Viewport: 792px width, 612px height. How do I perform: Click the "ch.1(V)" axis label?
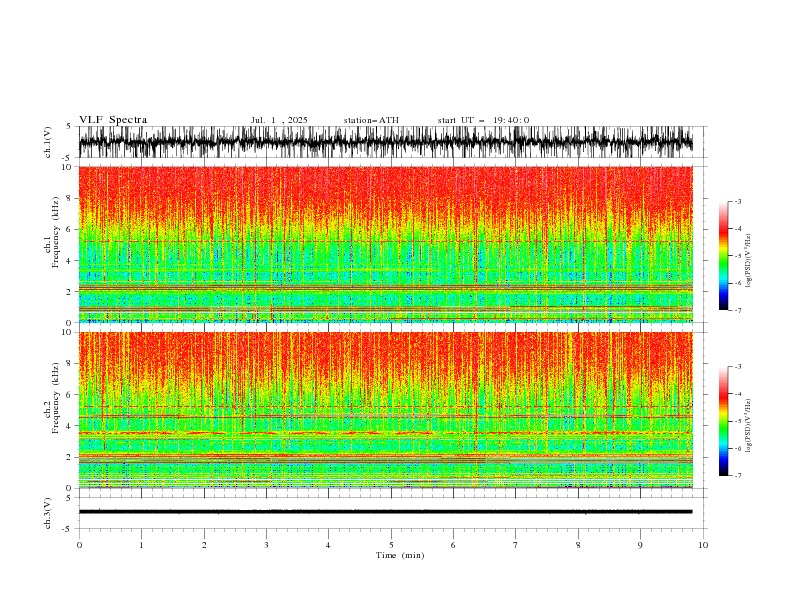click(x=48, y=142)
